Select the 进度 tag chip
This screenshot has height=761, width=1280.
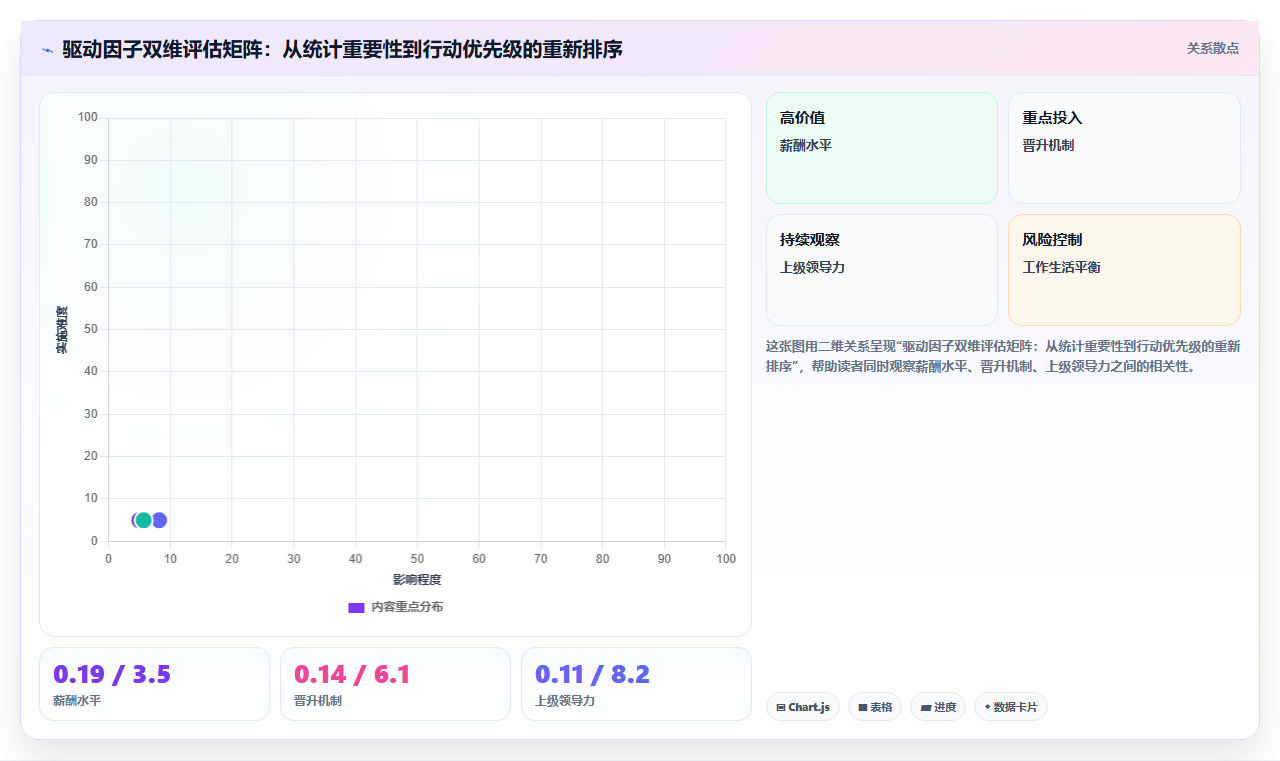point(938,707)
